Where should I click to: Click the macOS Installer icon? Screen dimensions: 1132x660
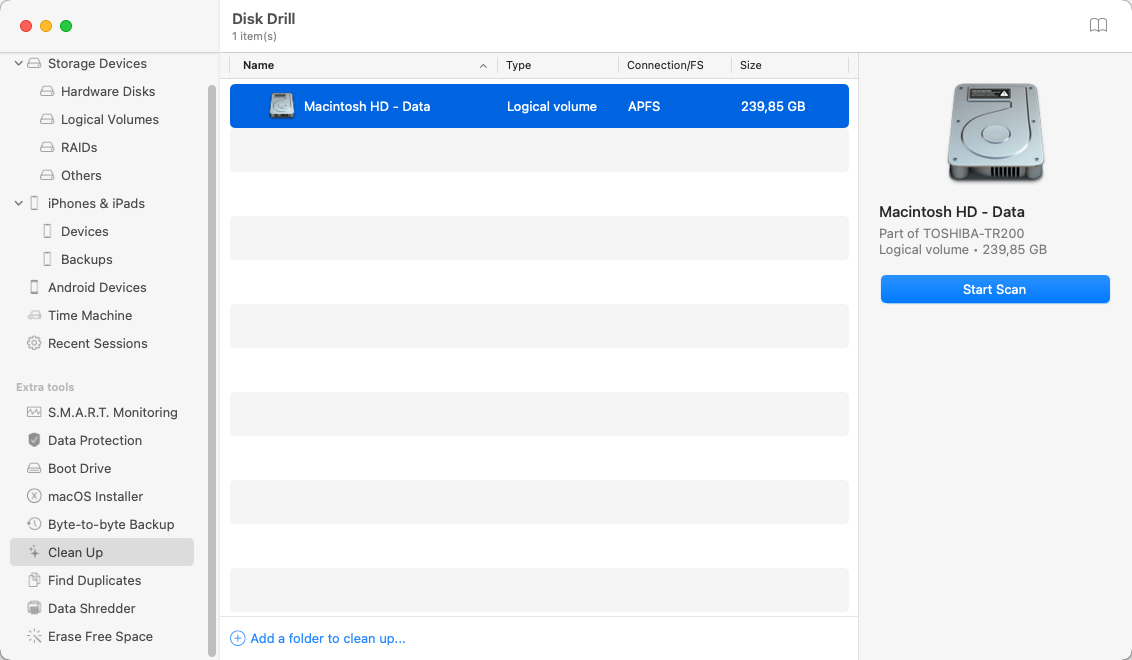(34, 496)
